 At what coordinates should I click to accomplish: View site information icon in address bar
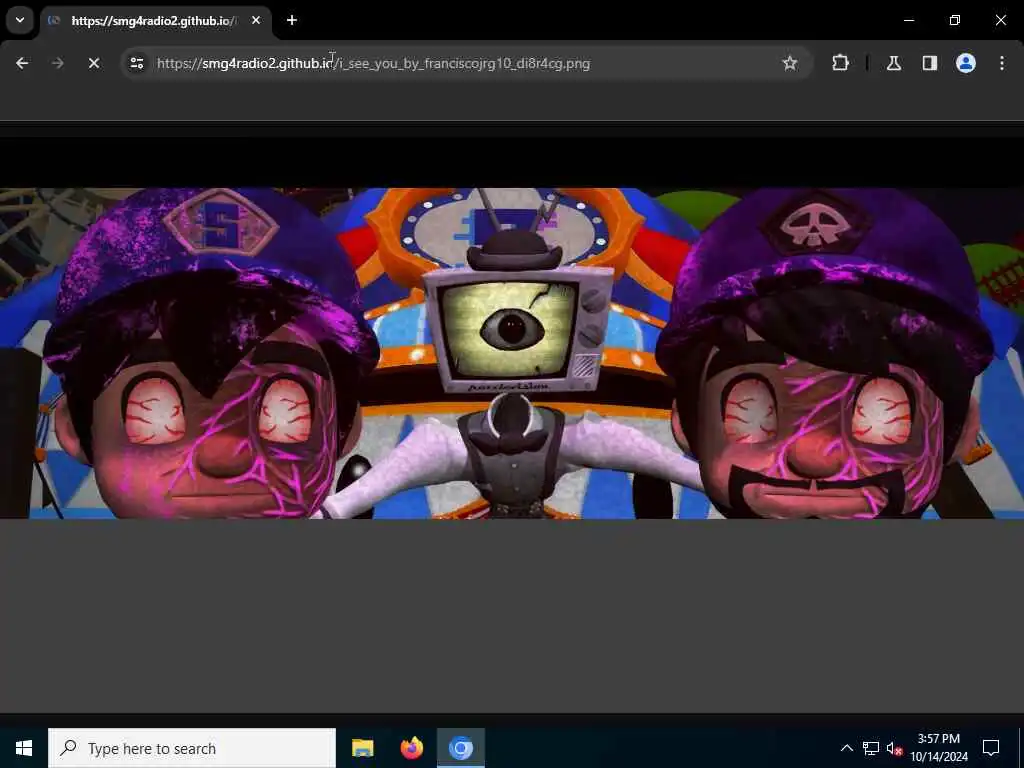(136, 63)
